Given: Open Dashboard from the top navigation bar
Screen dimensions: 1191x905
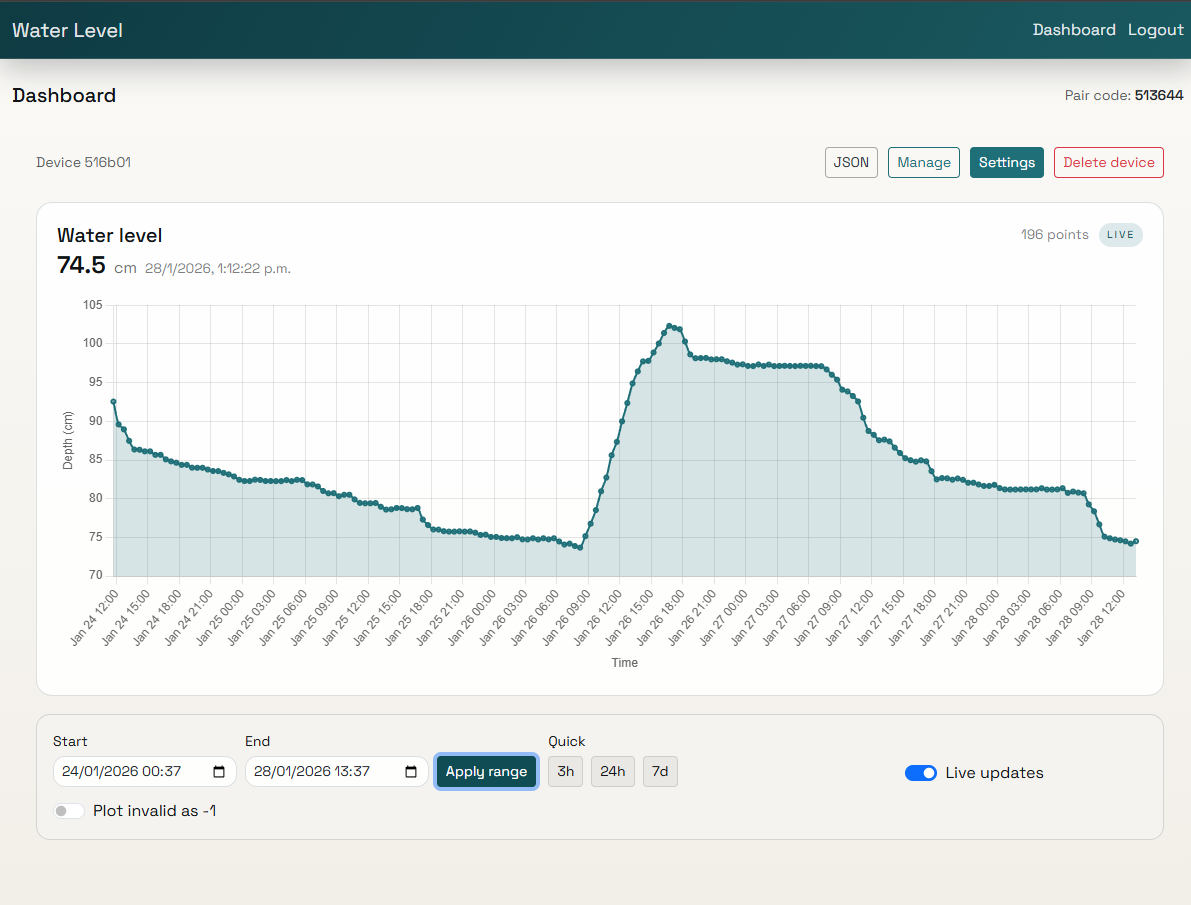Looking at the screenshot, I should [1074, 29].
